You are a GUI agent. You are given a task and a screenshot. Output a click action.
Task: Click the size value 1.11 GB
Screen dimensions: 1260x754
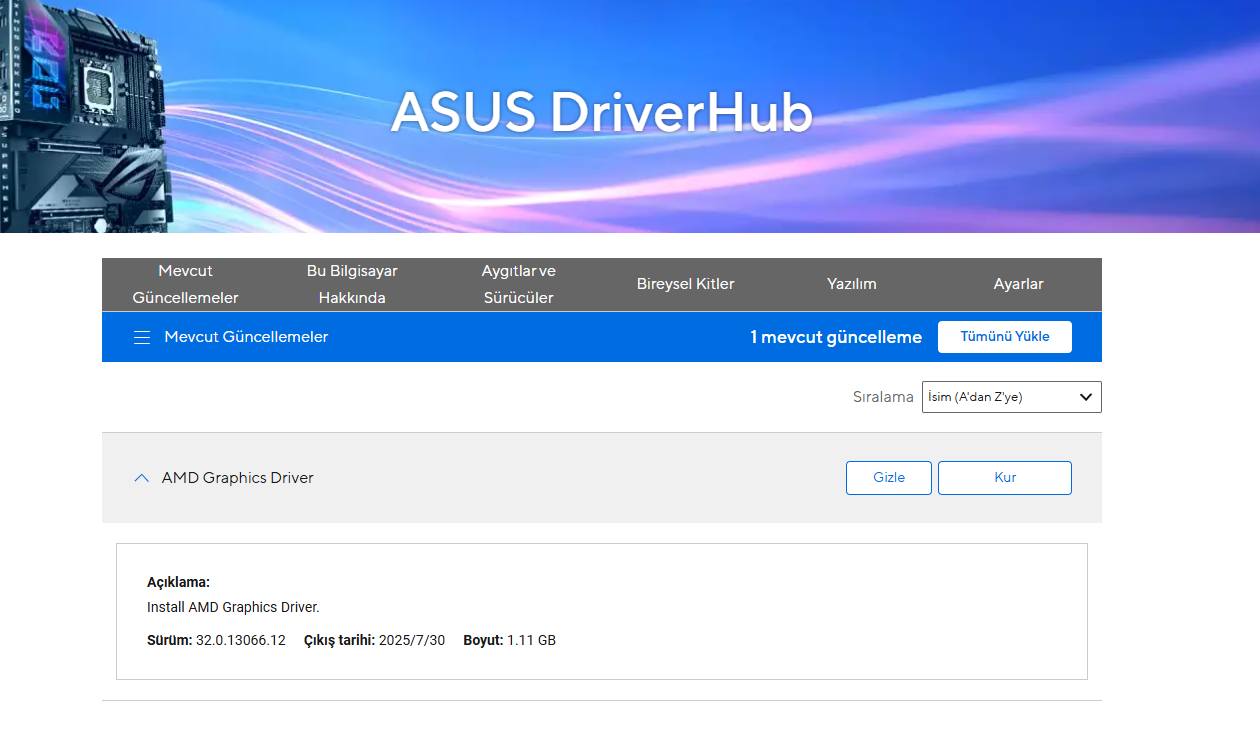(531, 640)
